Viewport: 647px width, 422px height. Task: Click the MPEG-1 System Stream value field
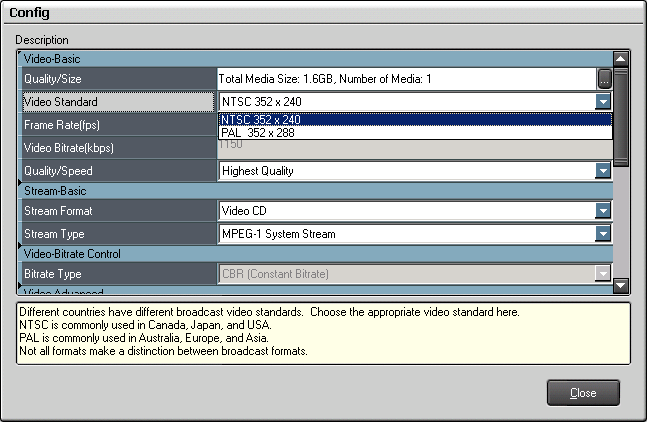click(x=405, y=234)
